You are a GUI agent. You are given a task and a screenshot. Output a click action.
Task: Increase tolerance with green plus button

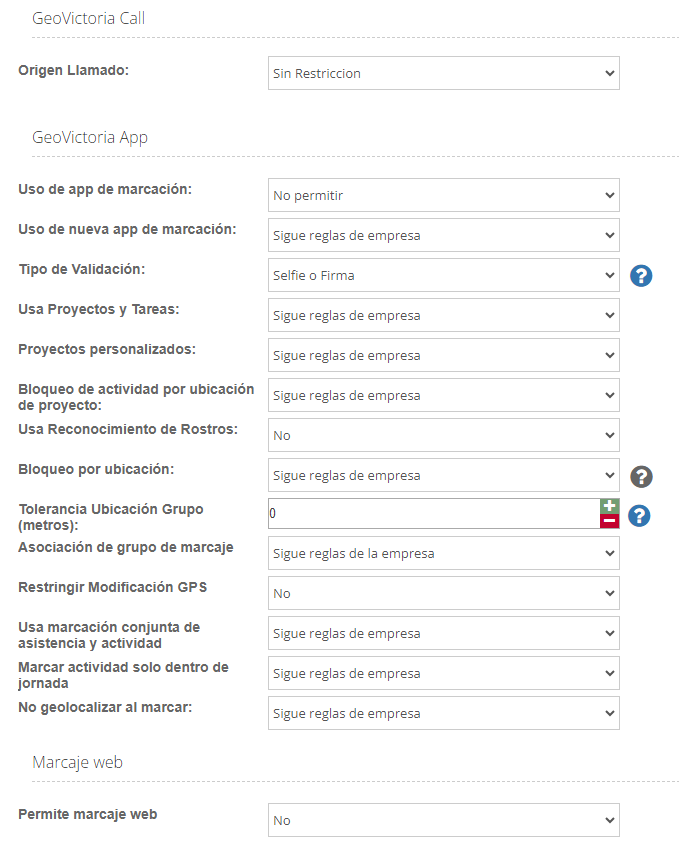(609, 506)
